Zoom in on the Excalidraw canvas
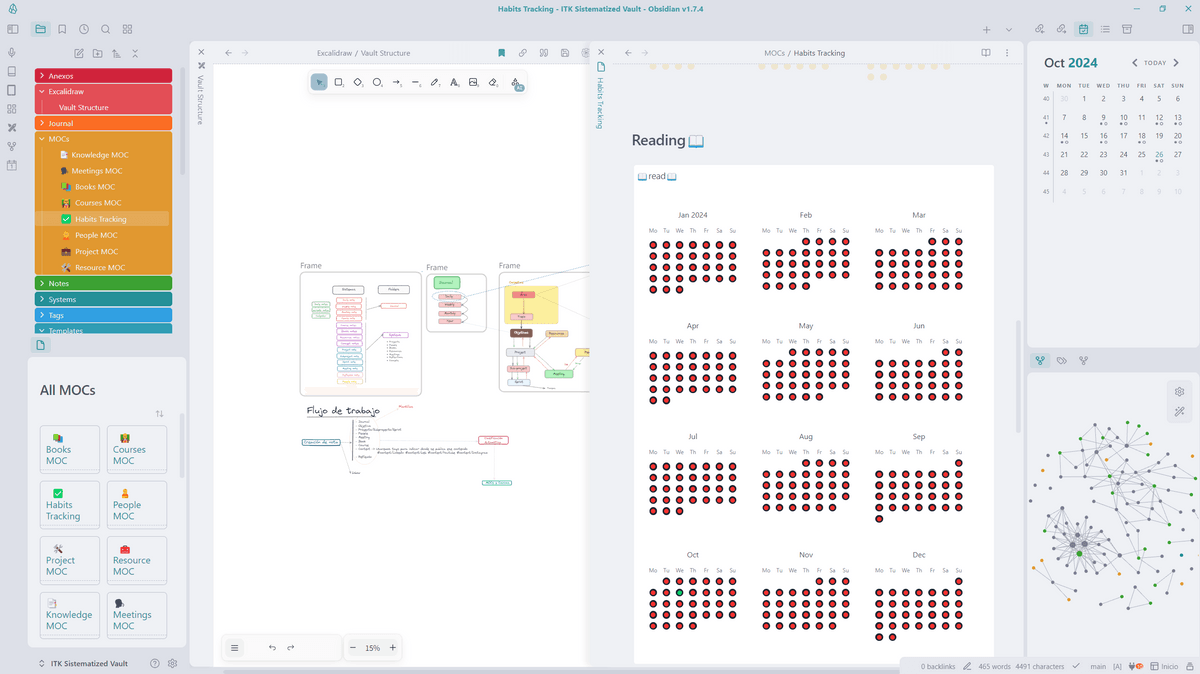The height and width of the screenshot is (674, 1200). click(x=393, y=648)
